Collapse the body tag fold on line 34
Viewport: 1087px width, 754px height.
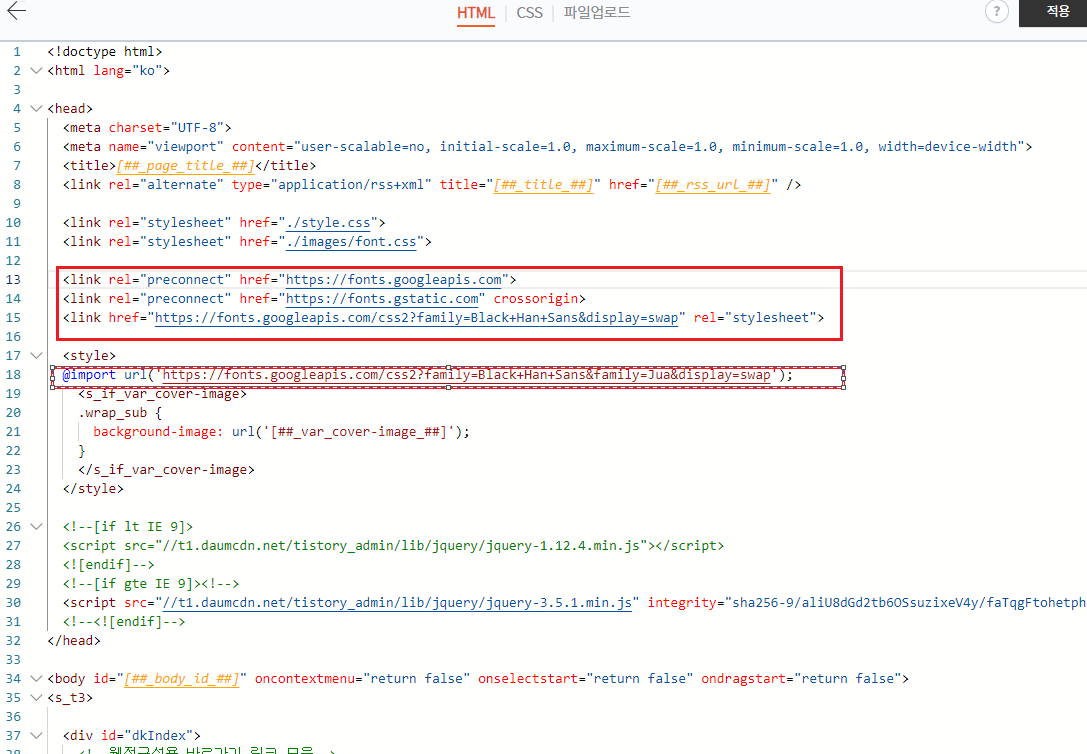click(36, 678)
